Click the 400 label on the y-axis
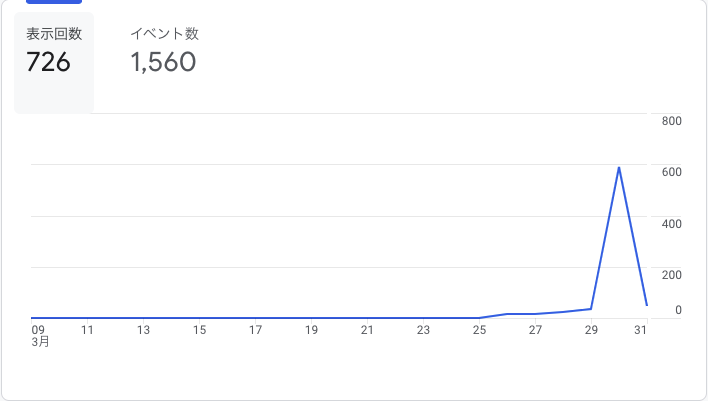 tap(671, 224)
